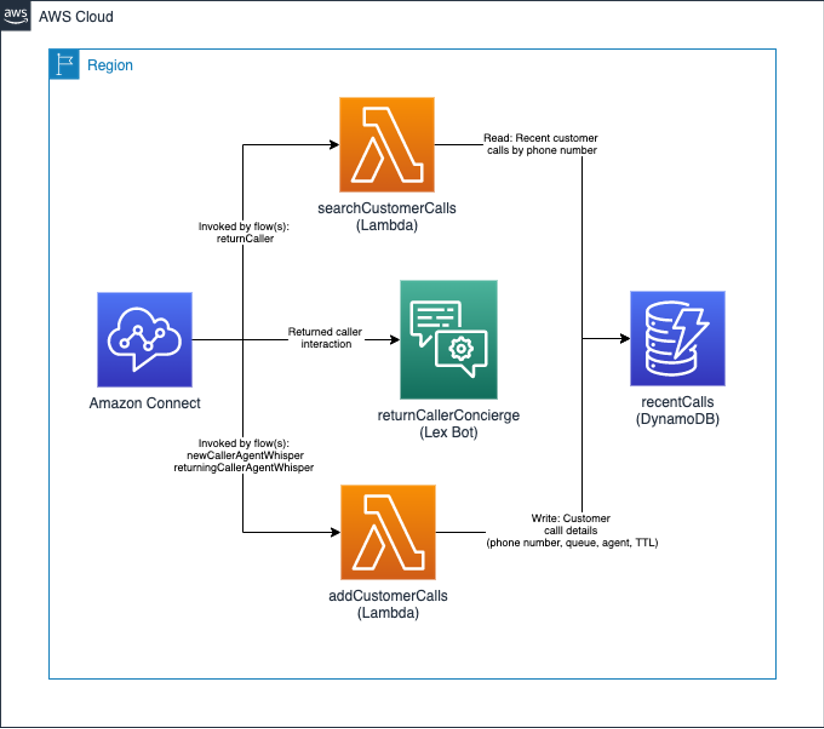This screenshot has height=729, width=824.
Task: Select the Amazon Connect service icon
Action: (x=143, y=337)
